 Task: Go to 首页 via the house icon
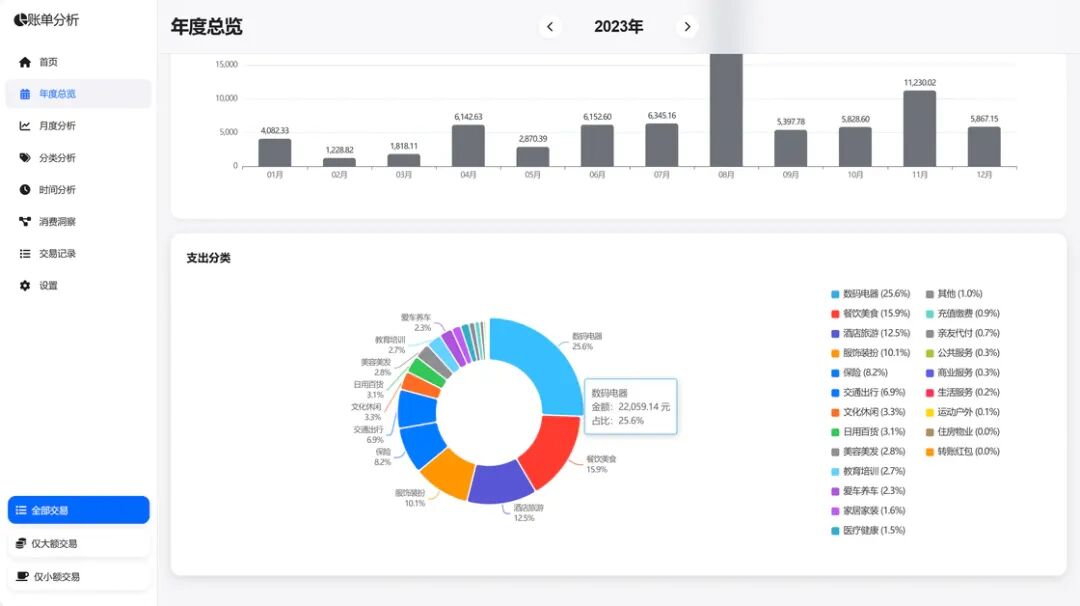25,62
